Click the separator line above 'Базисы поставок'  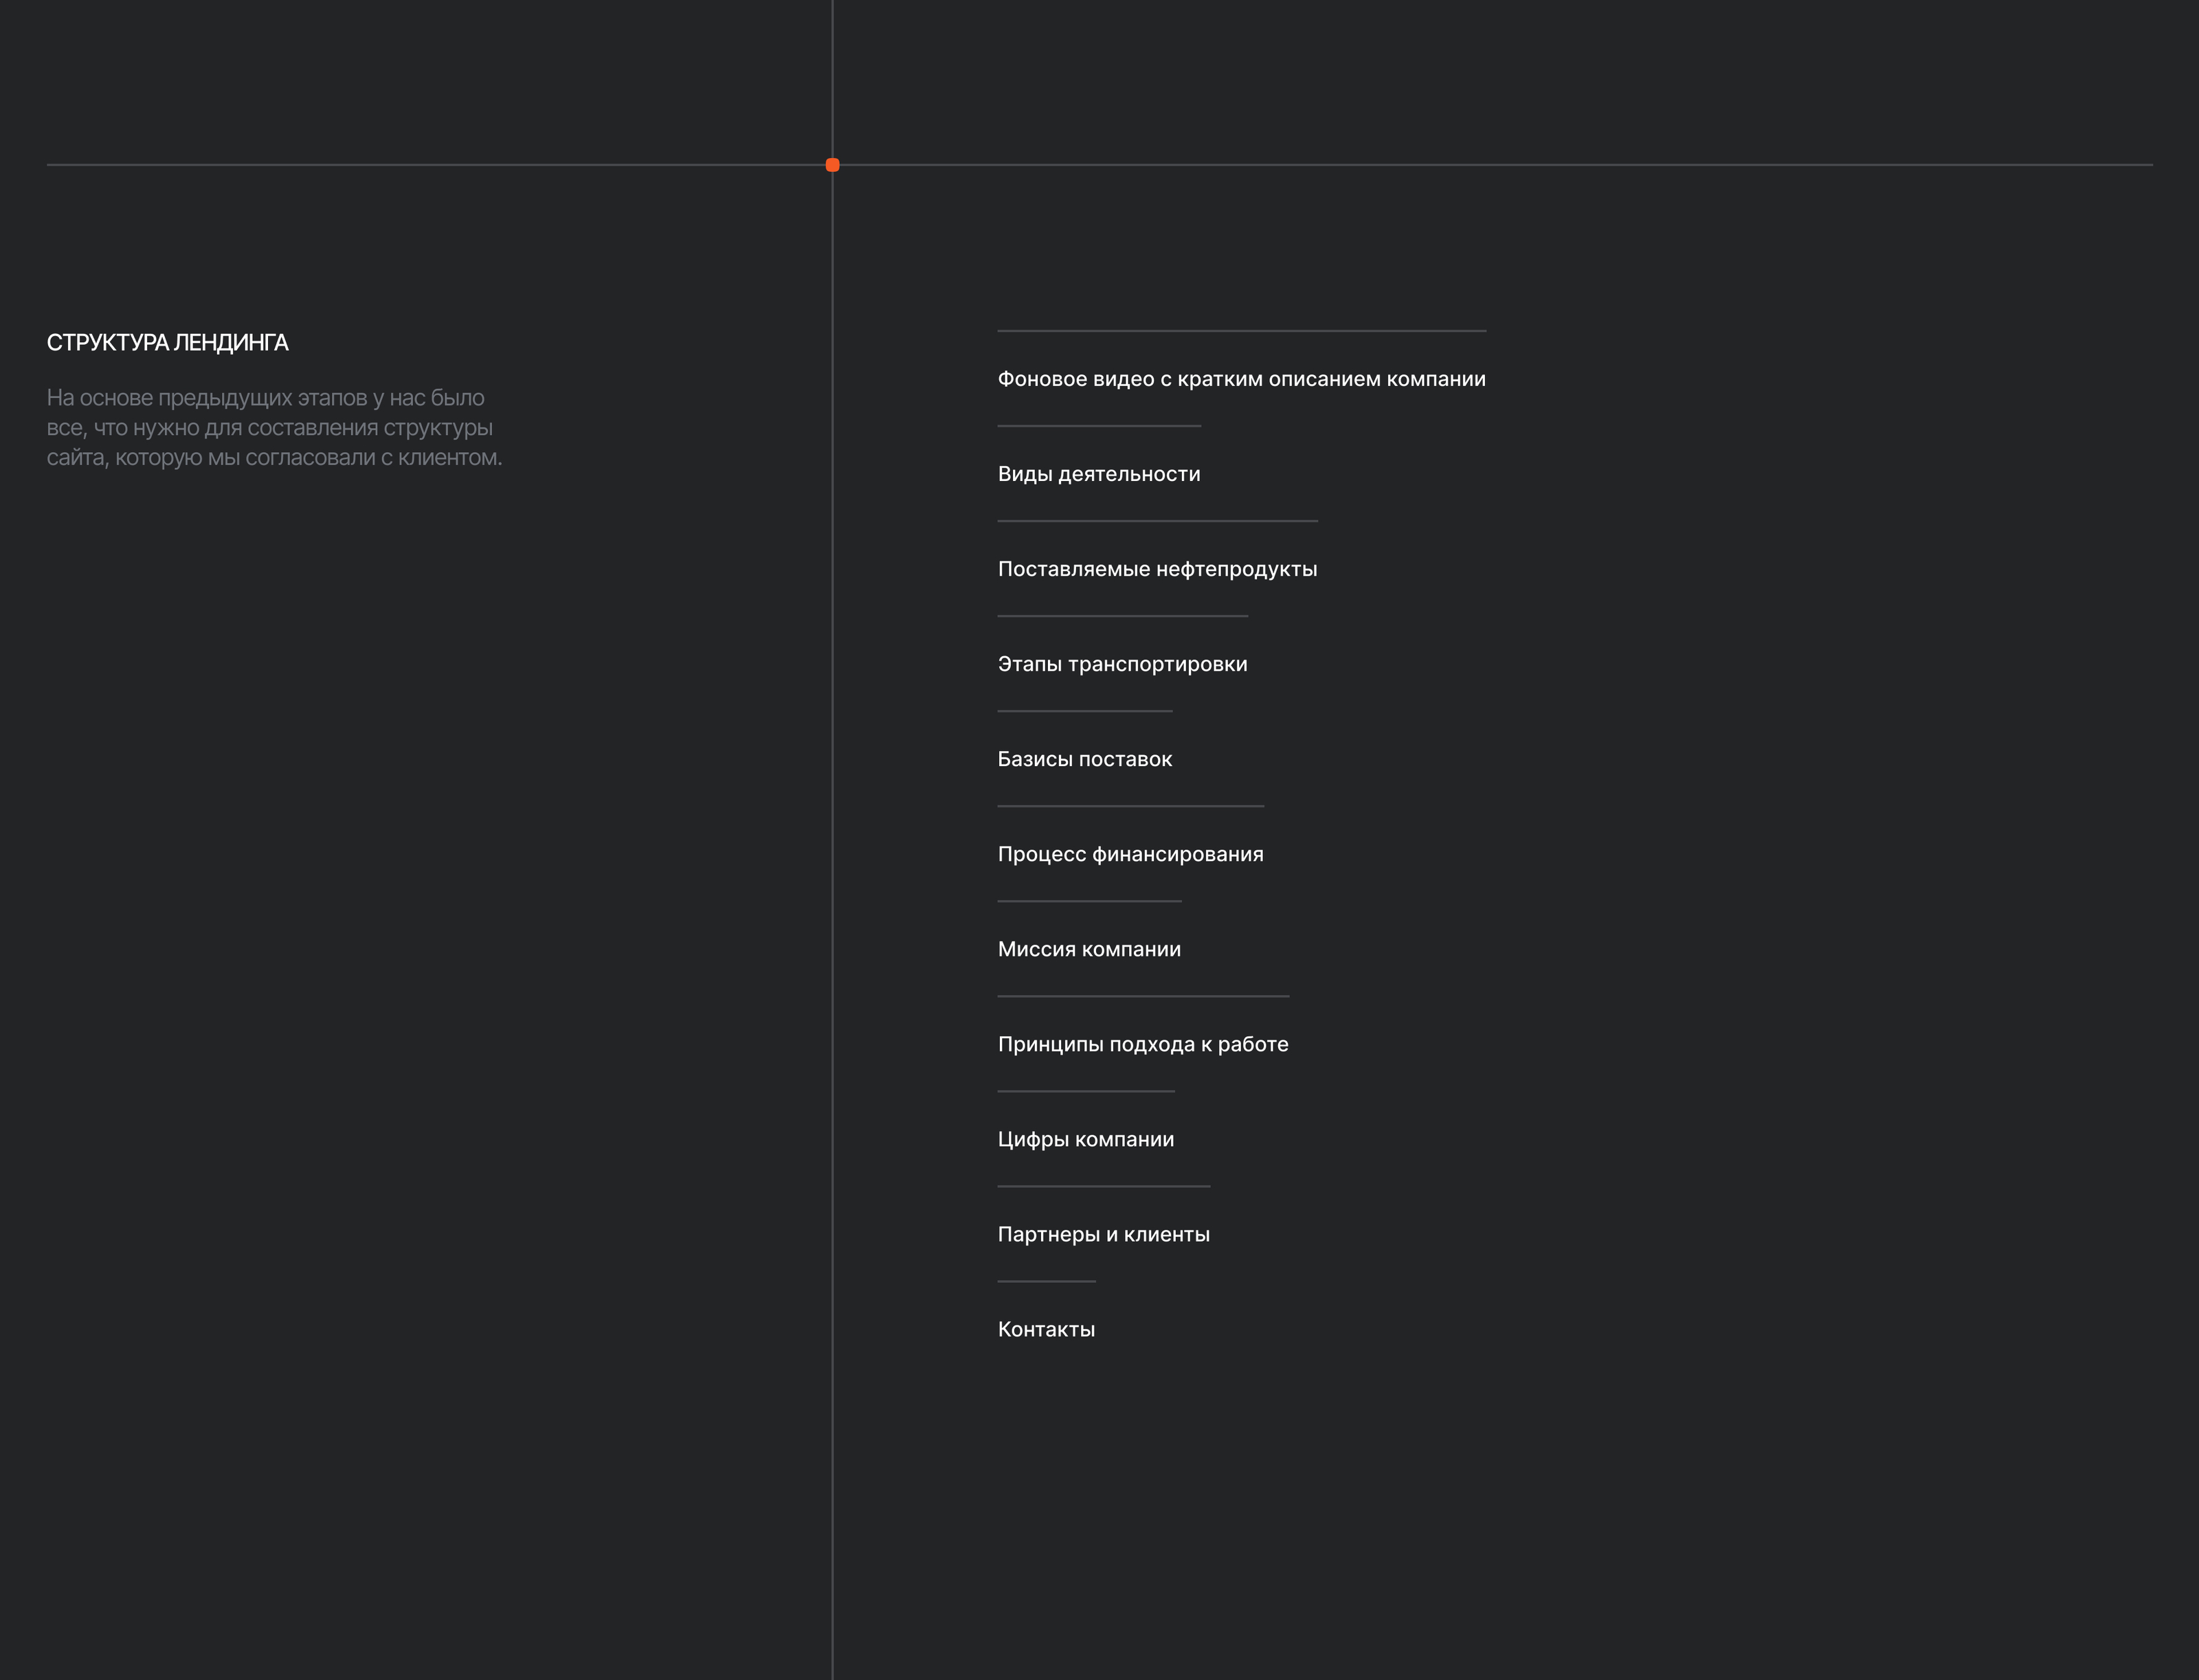tap(1084, 711)
